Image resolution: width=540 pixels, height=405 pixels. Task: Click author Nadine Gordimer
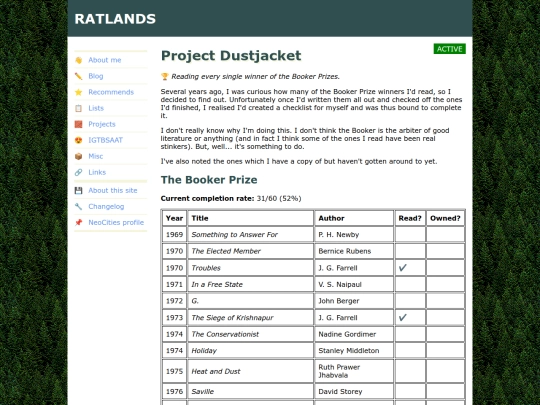[x=347, y=334]
